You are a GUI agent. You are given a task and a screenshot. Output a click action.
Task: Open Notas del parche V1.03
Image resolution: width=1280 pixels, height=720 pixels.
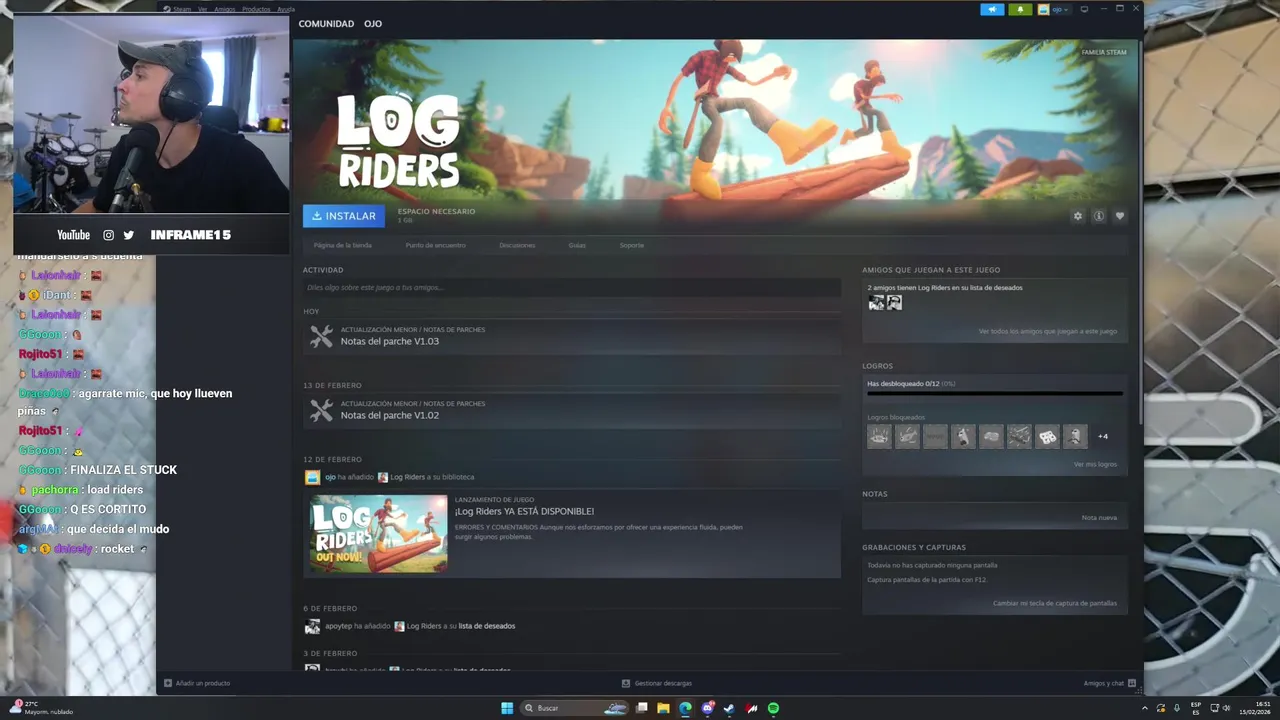390,342
